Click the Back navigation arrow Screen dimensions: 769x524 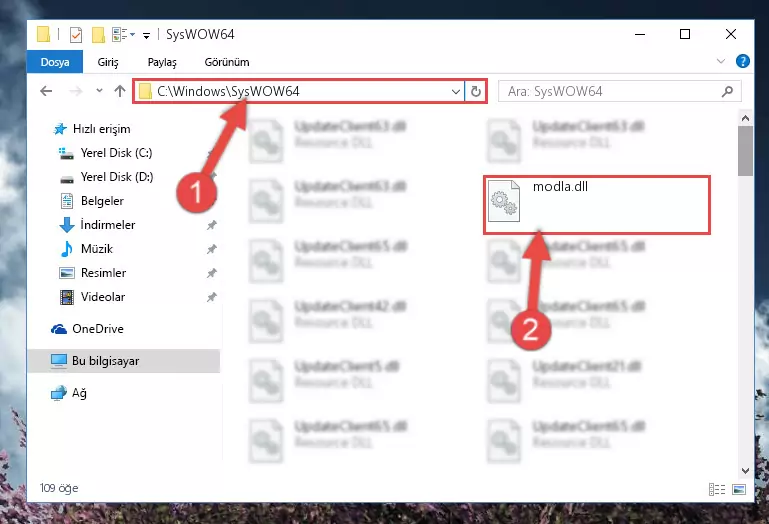pyautogui.click(x=46, y=91)
